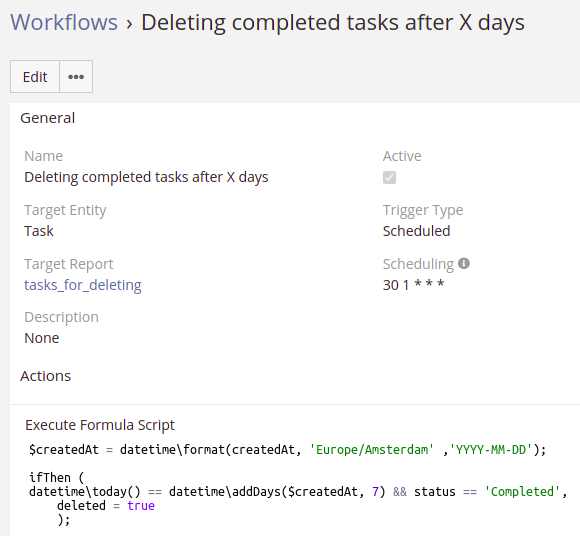The height and width of the screenshot is (536, 580).
Task: Click the workflow name field value
Action: pyautogui.click(x=146, y=177)
